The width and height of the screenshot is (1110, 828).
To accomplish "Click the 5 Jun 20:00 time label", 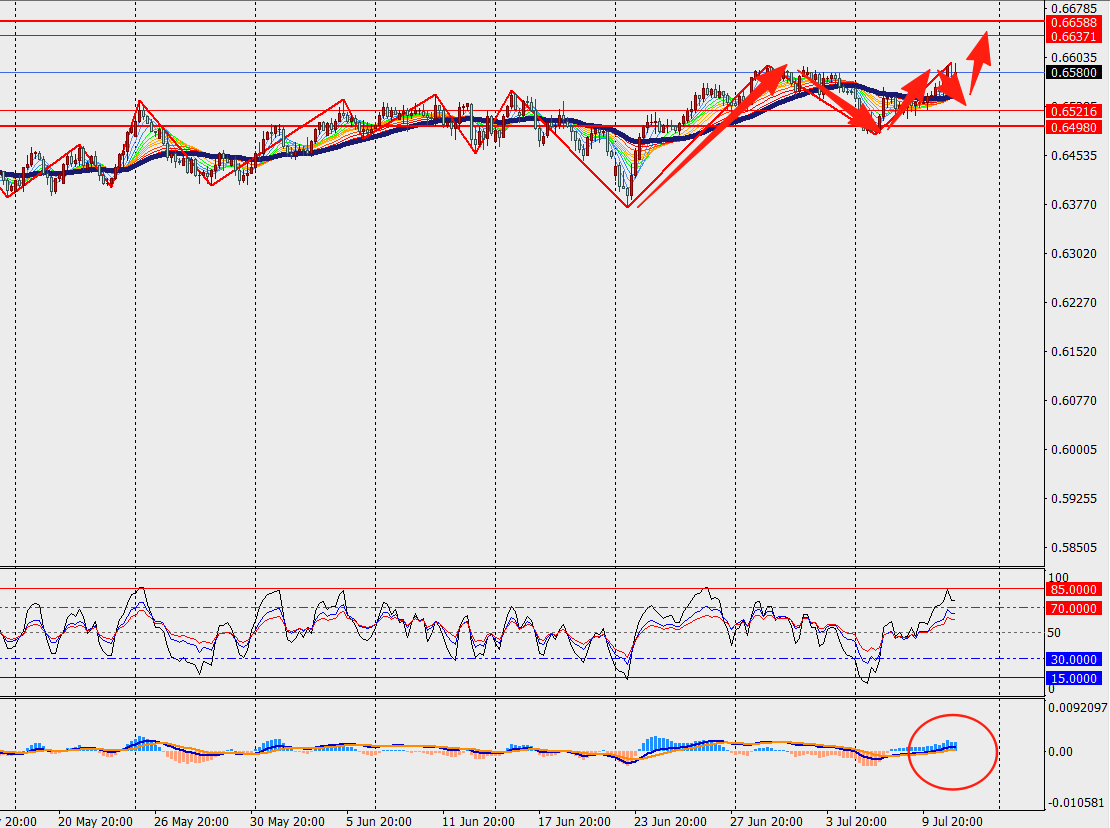I will point(379,822).
